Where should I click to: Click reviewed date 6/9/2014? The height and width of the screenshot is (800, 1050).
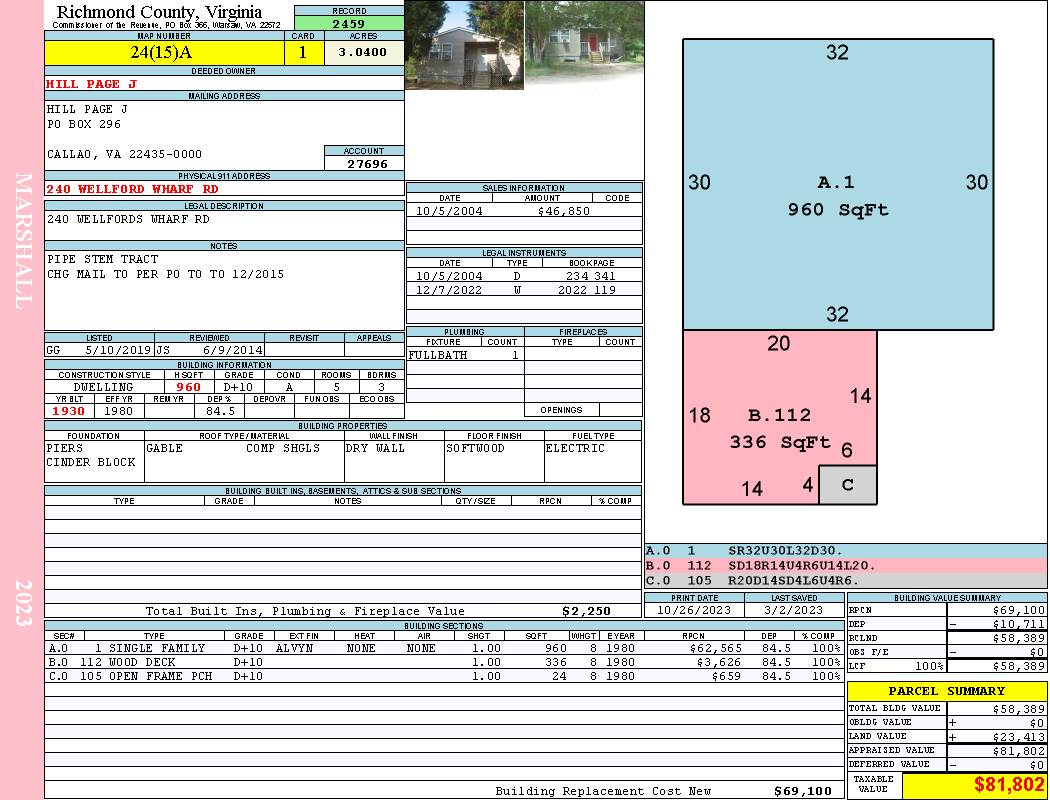coord(232,350)
